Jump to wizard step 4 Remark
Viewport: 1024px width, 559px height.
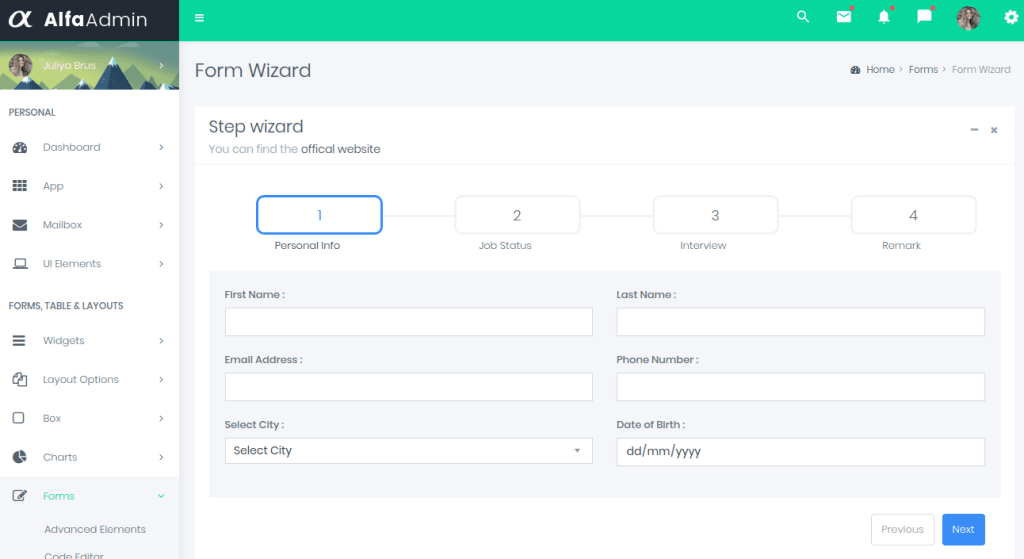[913, 215]
